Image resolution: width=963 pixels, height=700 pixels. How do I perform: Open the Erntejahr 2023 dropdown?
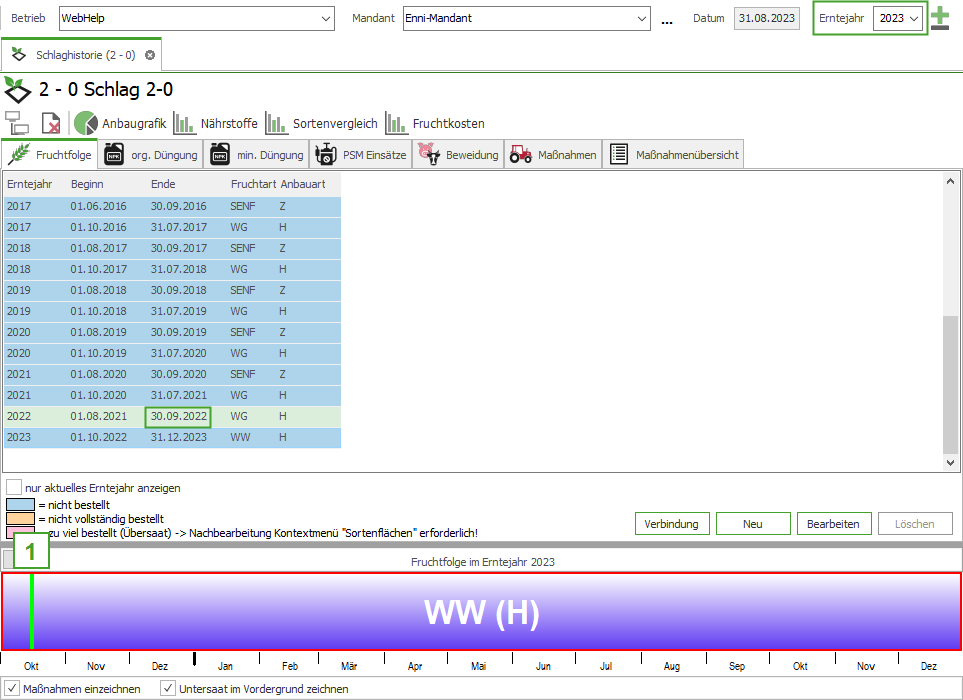point(913,18)
